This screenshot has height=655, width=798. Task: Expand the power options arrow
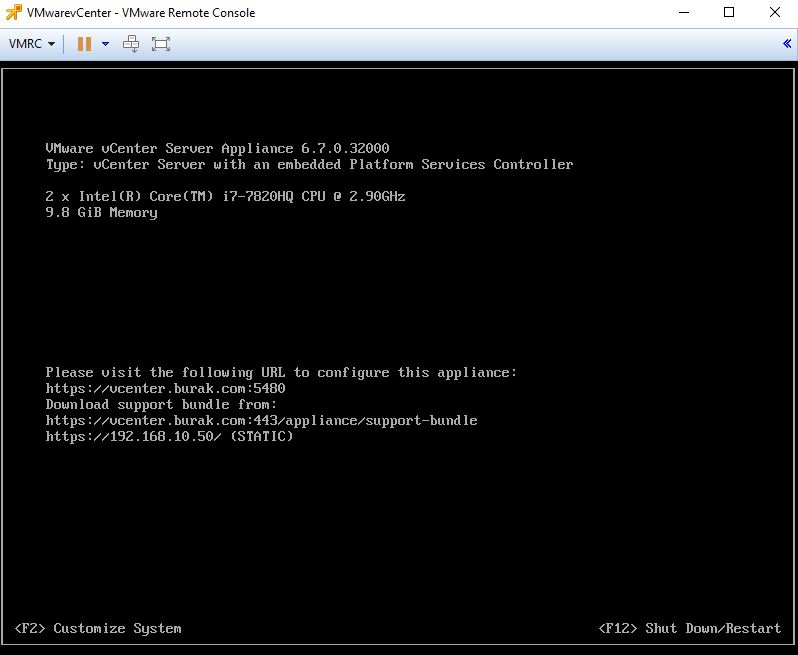105,44
